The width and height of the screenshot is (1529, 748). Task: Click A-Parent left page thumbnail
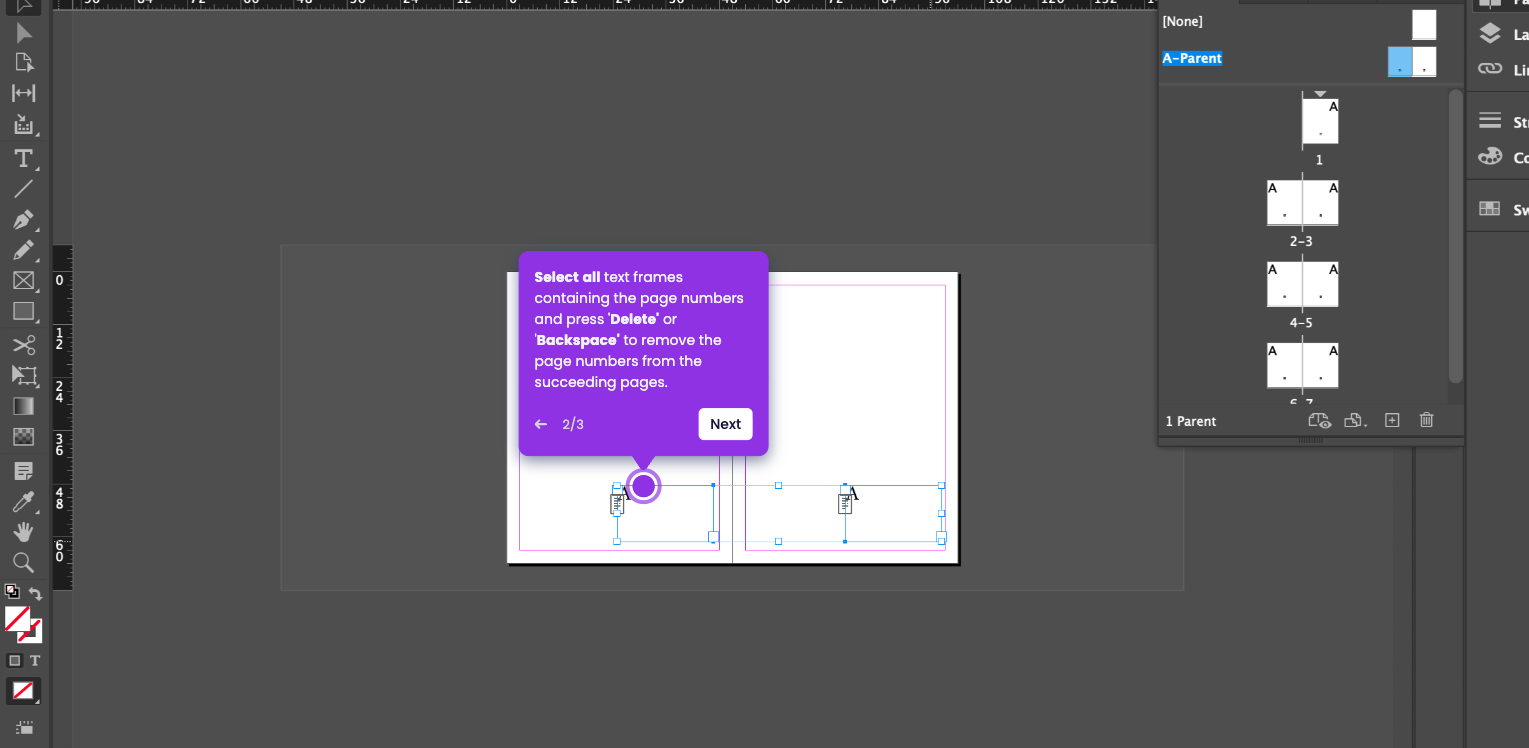(x=1400, y=61)
